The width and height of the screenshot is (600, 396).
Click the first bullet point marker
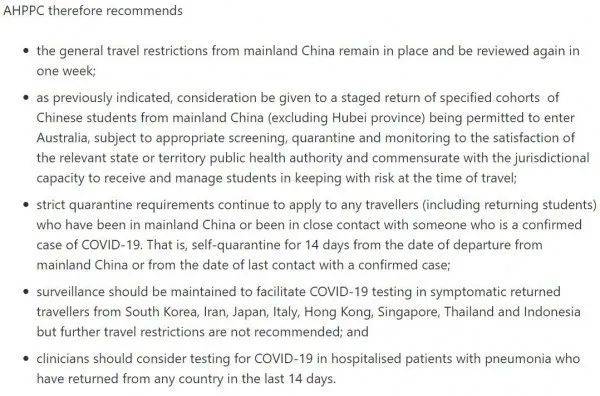click(x=26, y=51)
